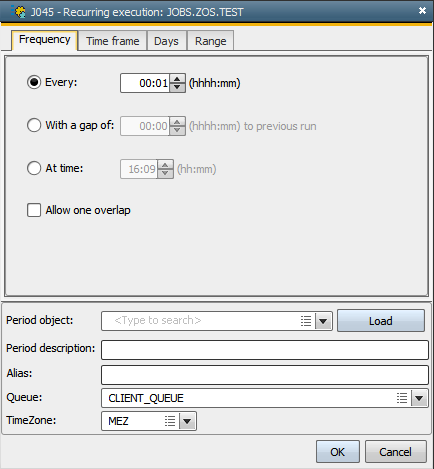Choose the At time radio button
Viewport: 434px width, 469px height.
(x=34, y=168)
